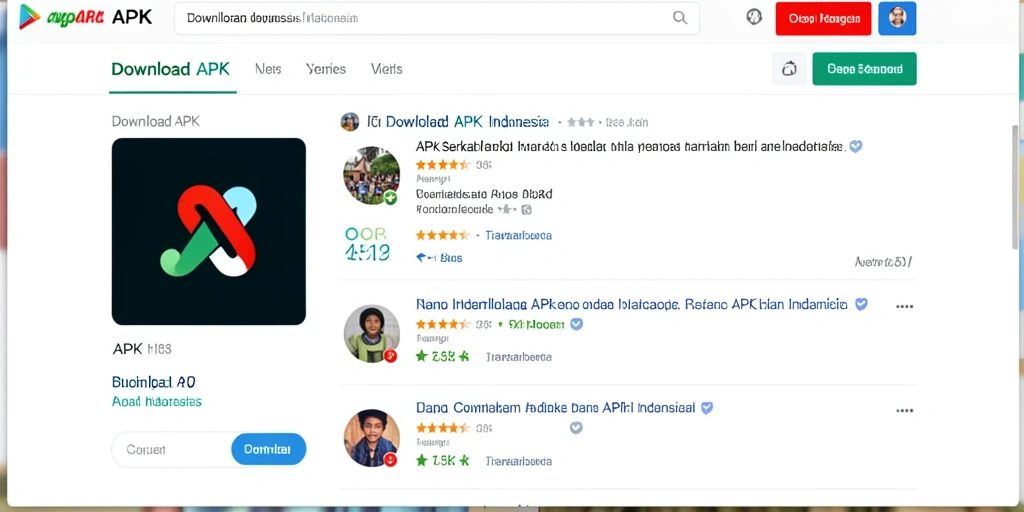Click green star 2.5K rating on Nano result
The image size is (1024, 512).
(x=443, y=357)
